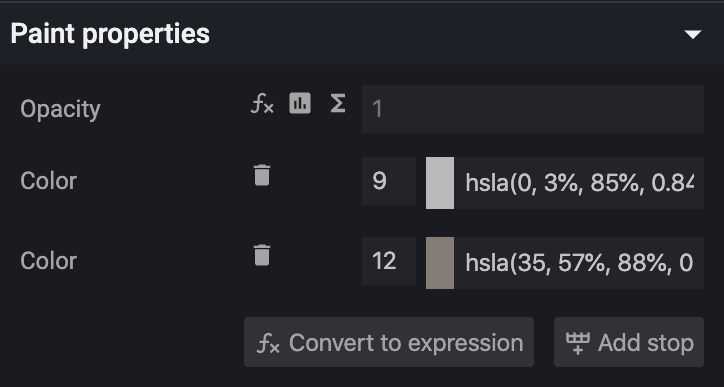Click into the Opacity value field

[x=533, y=109]
